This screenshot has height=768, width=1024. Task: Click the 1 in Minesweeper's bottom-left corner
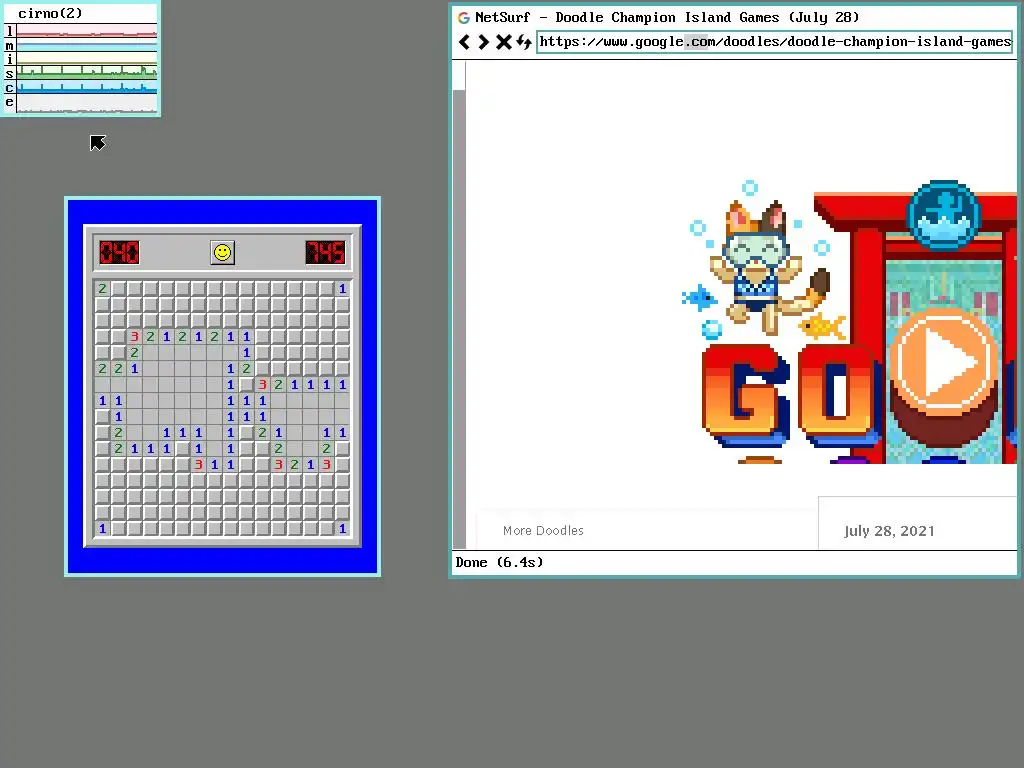[x=103, y=528]
